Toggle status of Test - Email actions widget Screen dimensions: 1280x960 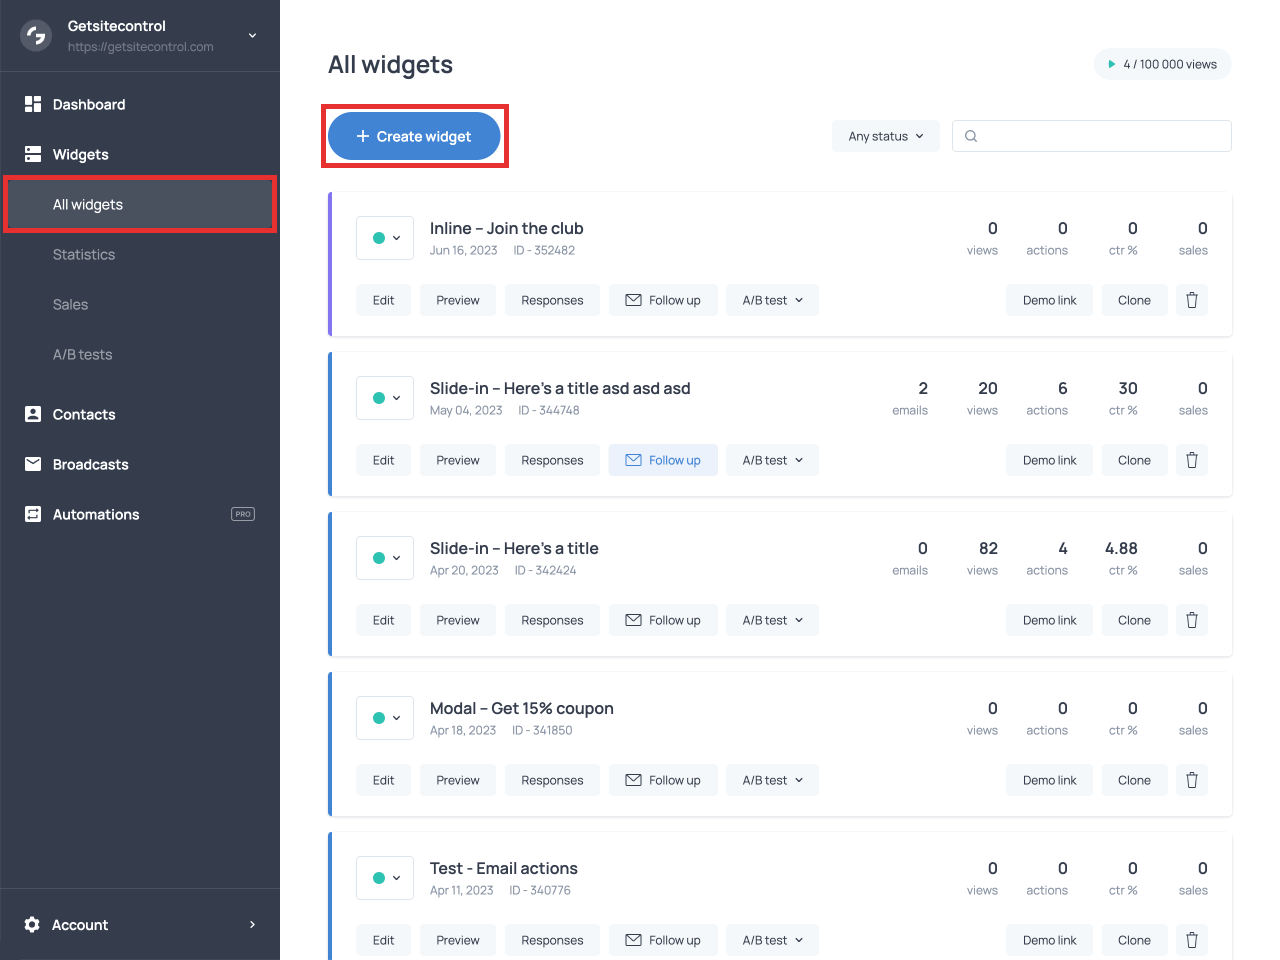(385, 878)
